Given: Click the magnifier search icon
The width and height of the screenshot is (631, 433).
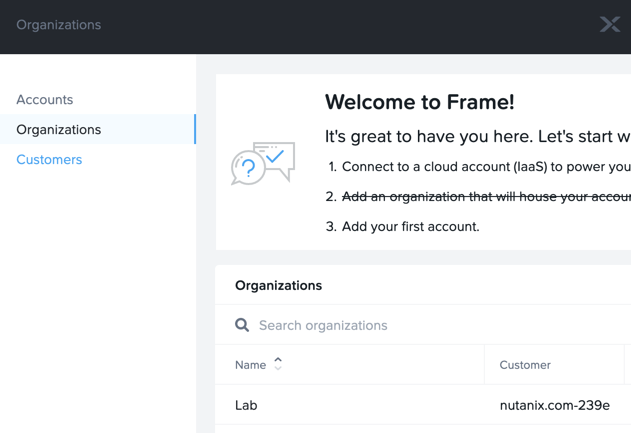Looking at the screenshot, I should click(242, 325).
